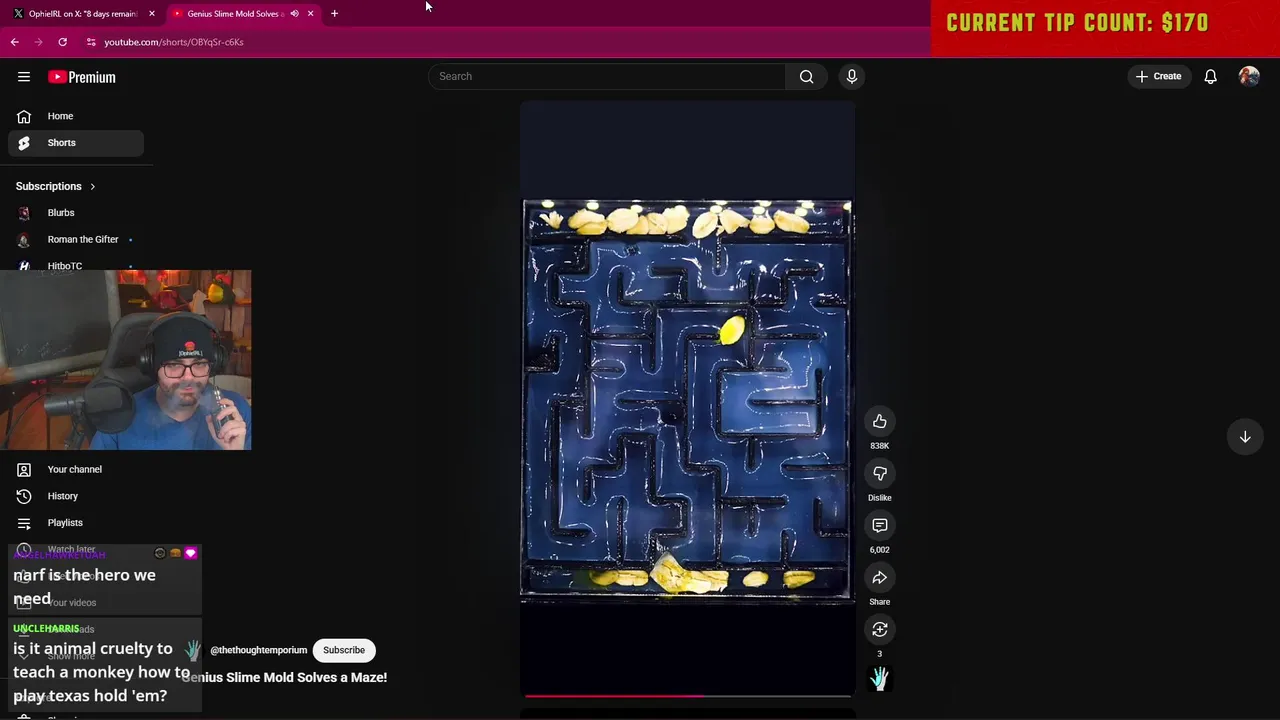The image size is (1280, 720).
Task: Open @thethoughtemporium channel link
Action: [258, 650]
